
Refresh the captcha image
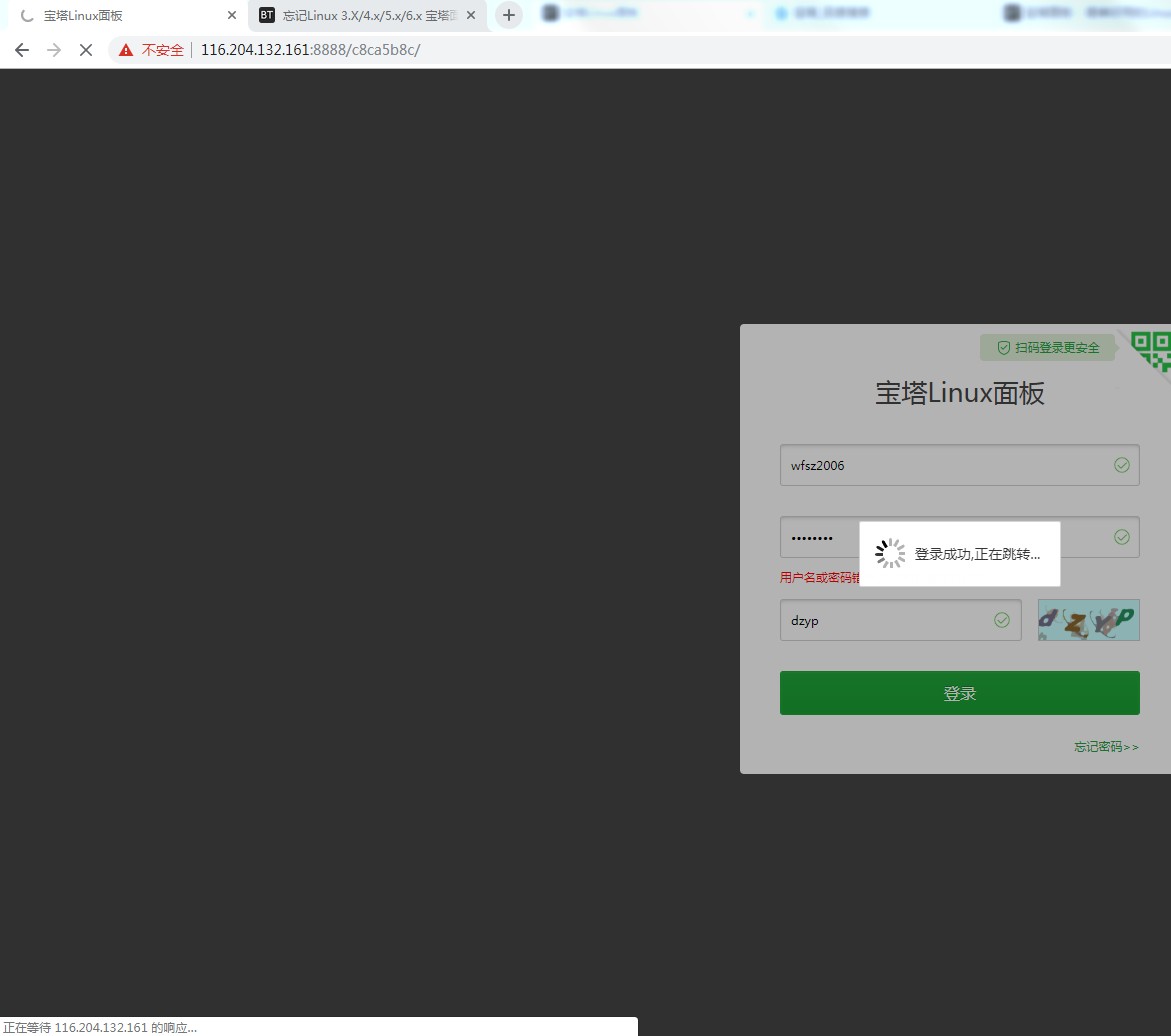[x=1089, y=620]
